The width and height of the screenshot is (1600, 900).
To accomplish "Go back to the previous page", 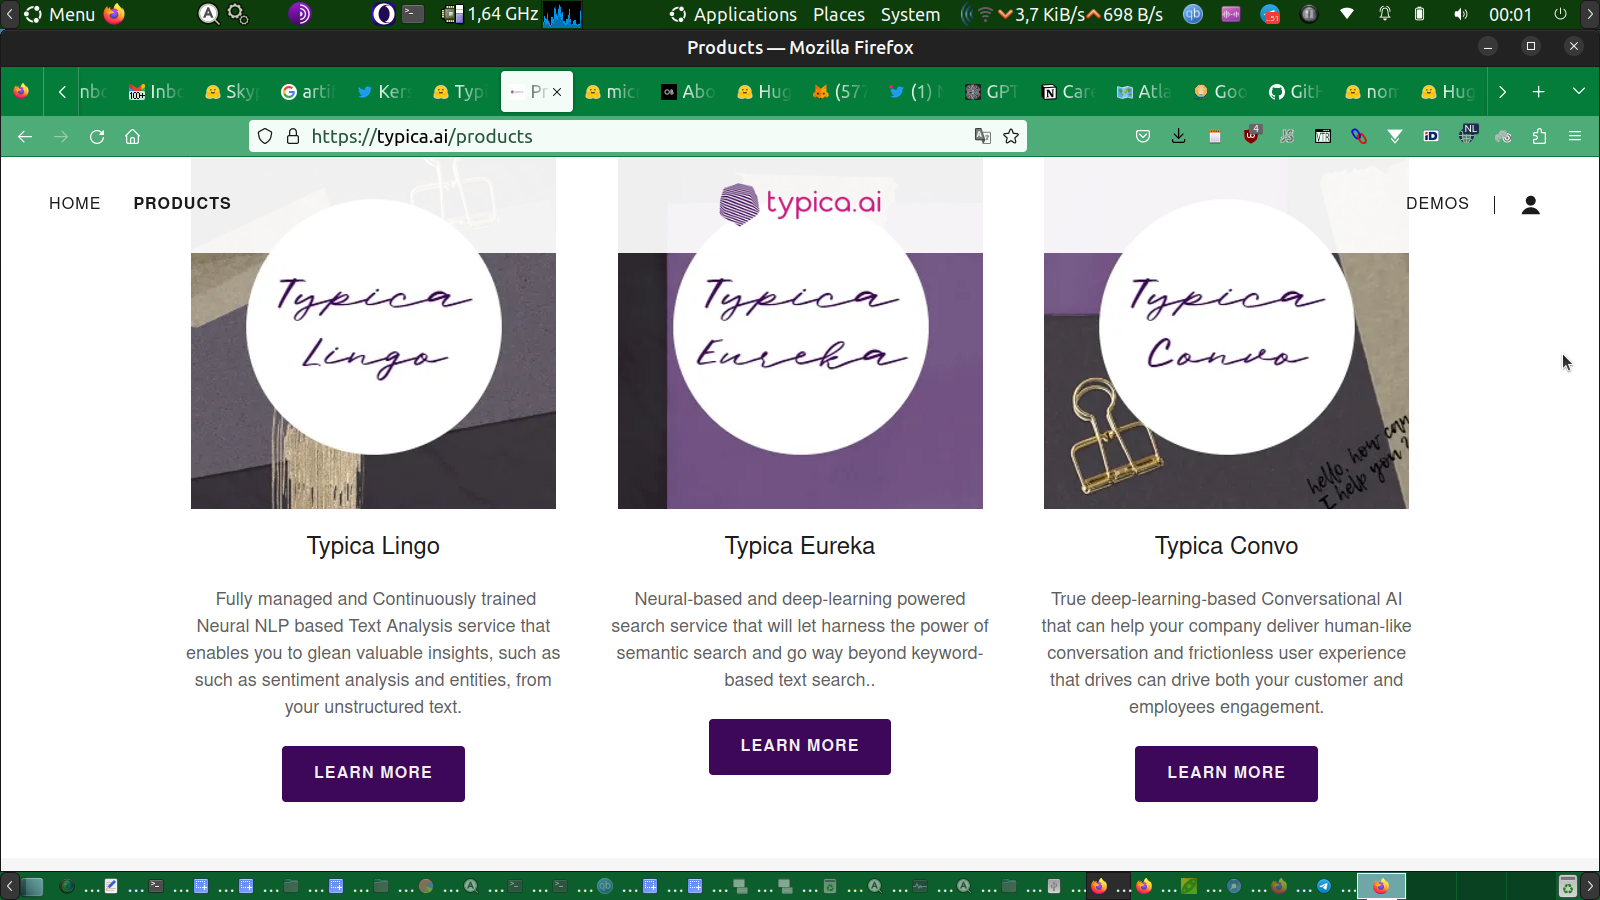I will [x=25, y=137].
